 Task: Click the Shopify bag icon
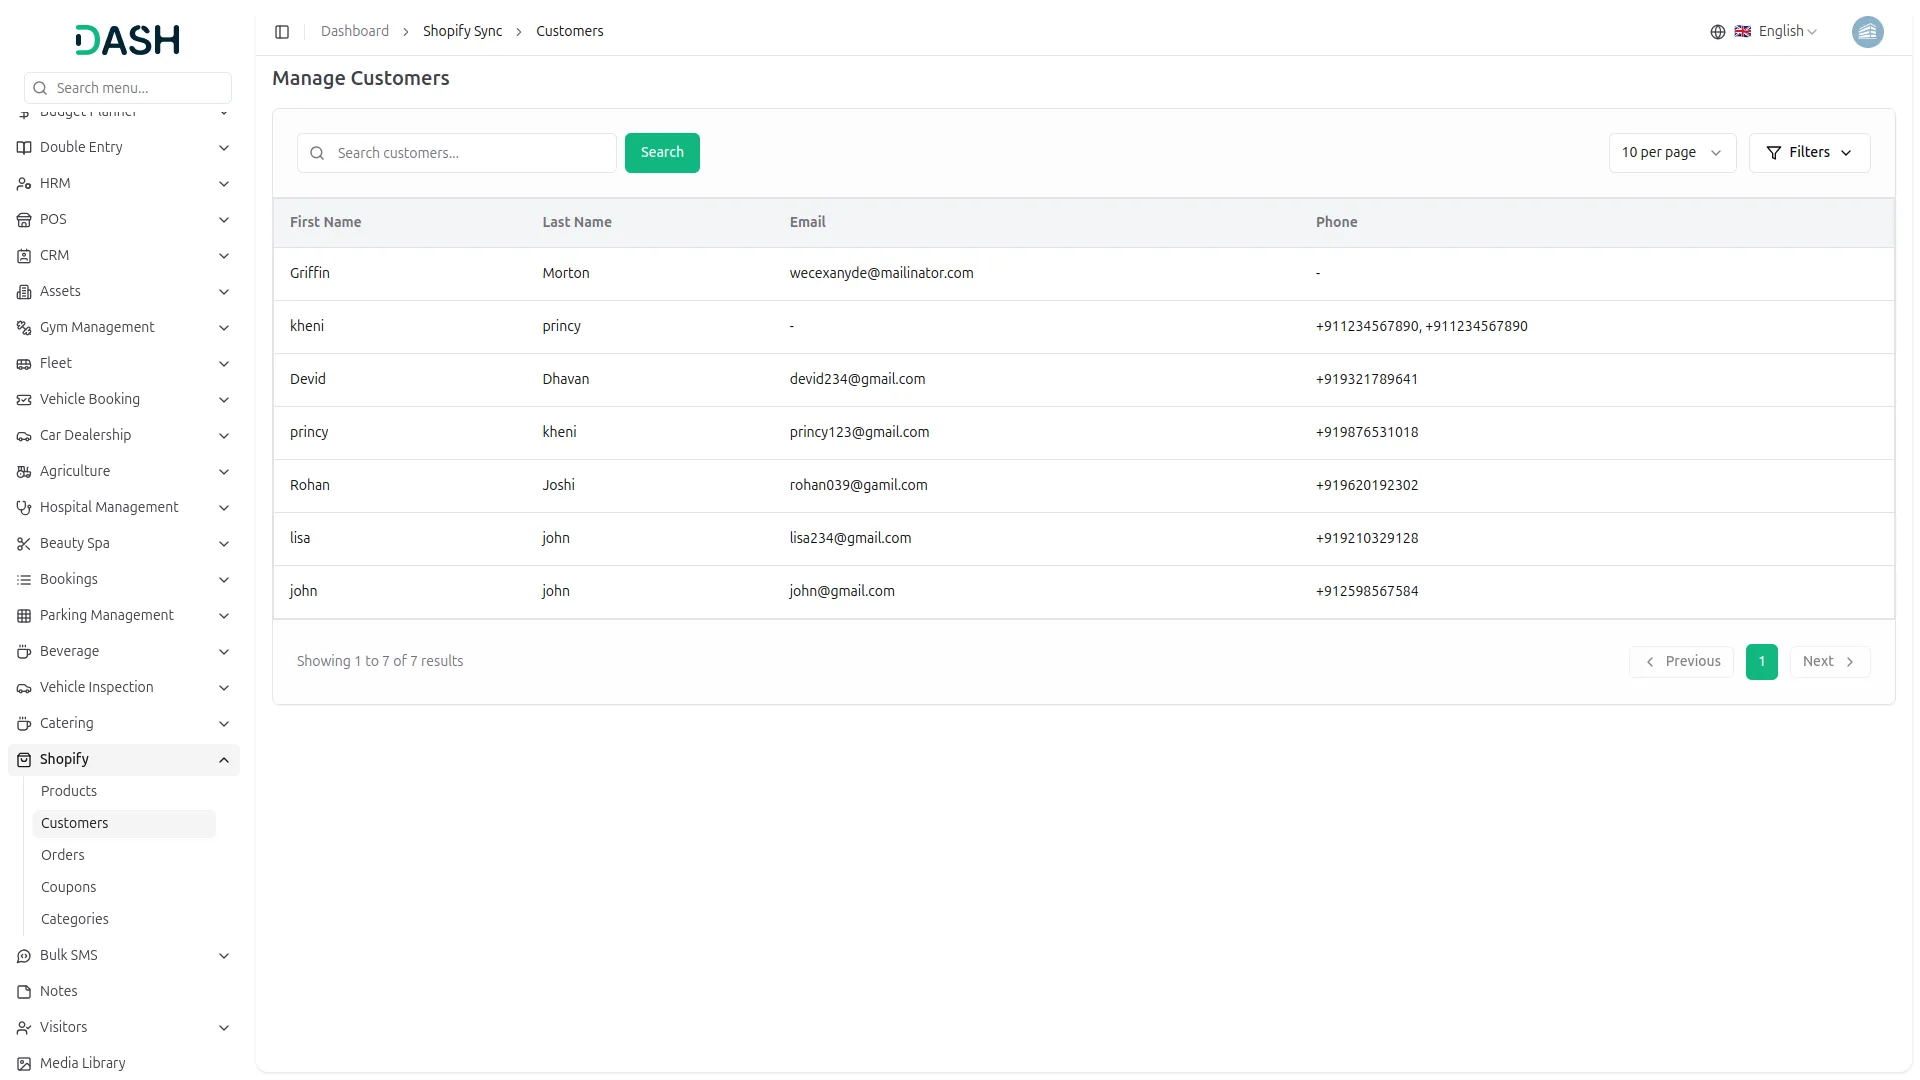[24, 760]
